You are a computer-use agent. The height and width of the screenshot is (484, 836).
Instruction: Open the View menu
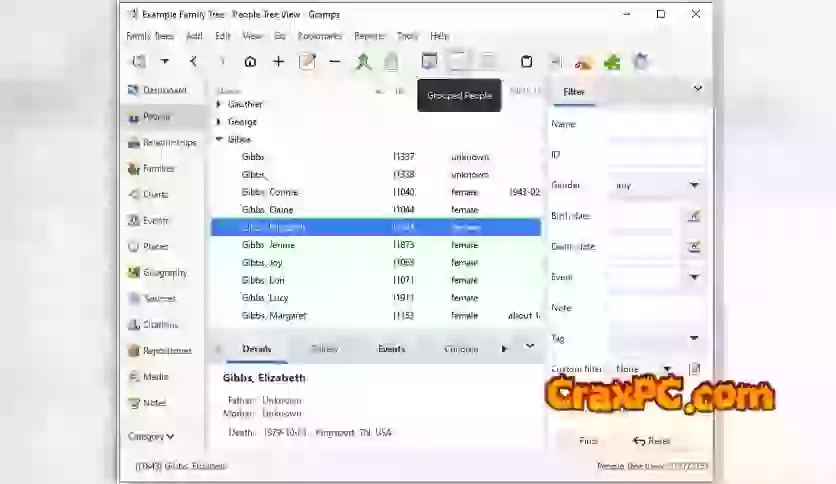pyautogui.click(x=252, y=36)
